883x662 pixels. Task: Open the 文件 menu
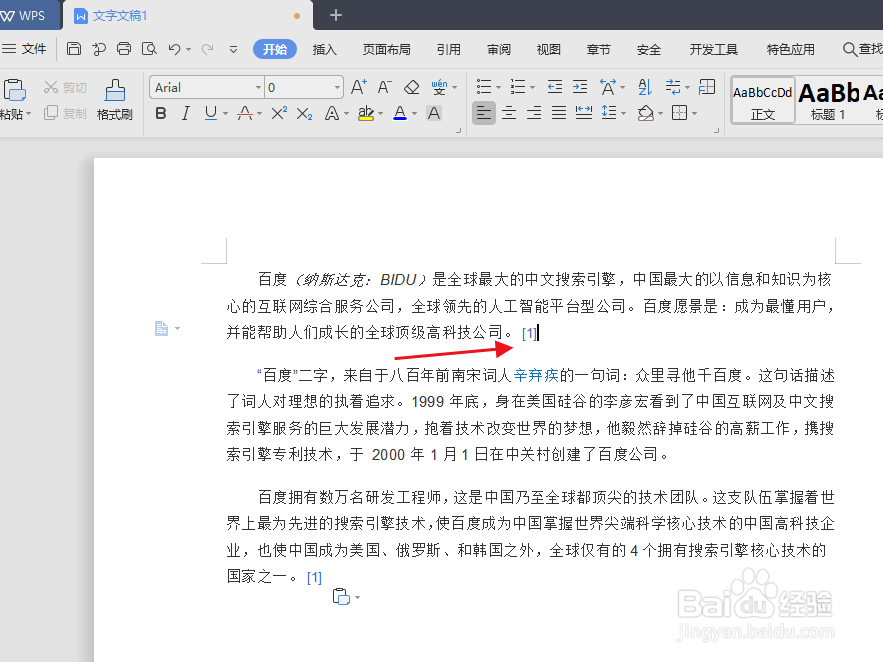point(24,49)
